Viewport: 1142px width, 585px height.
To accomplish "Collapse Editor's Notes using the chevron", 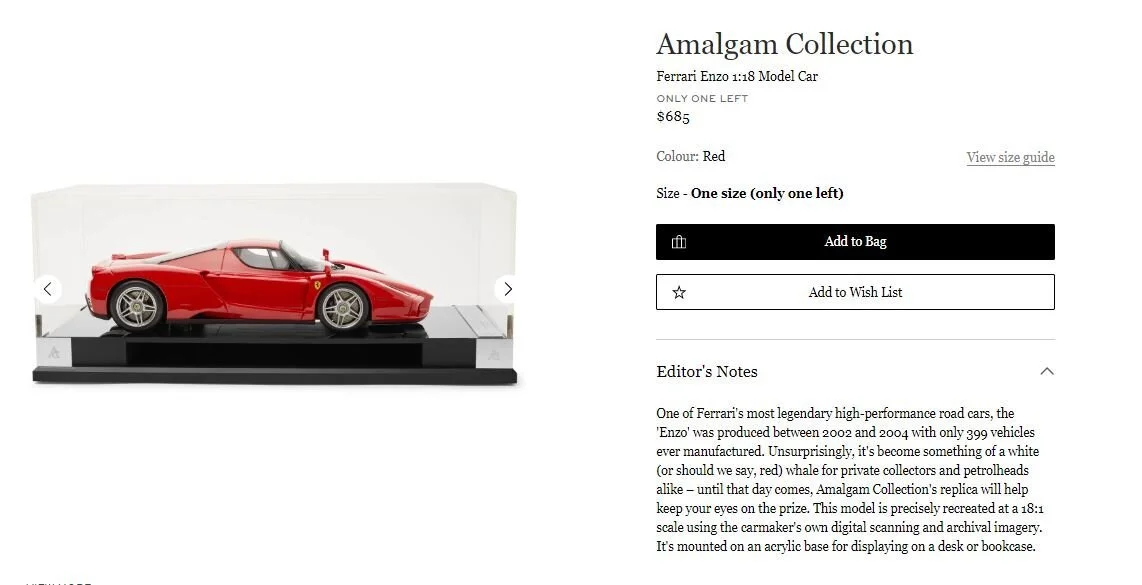I will (1047, 372).
